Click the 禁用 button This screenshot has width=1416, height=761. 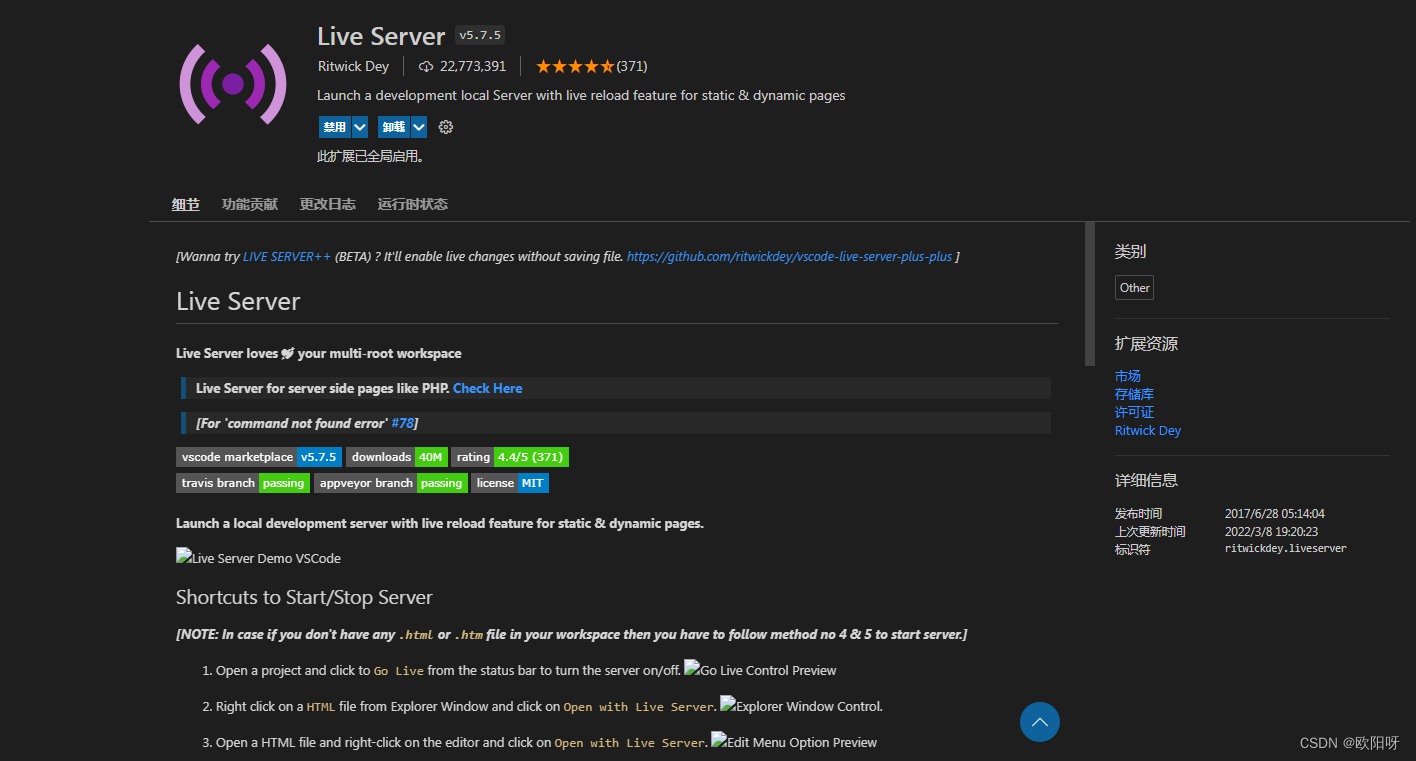point(334,127)
